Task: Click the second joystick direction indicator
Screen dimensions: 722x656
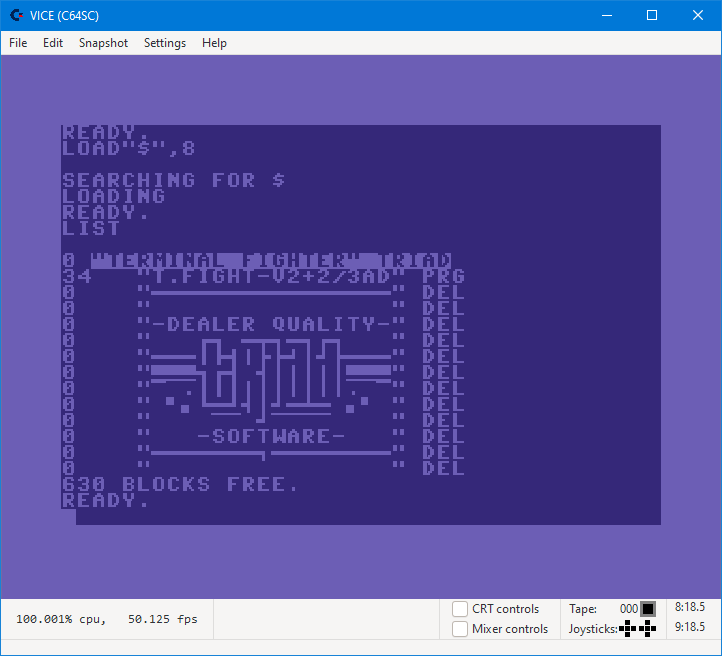Action: click(647, 628)
